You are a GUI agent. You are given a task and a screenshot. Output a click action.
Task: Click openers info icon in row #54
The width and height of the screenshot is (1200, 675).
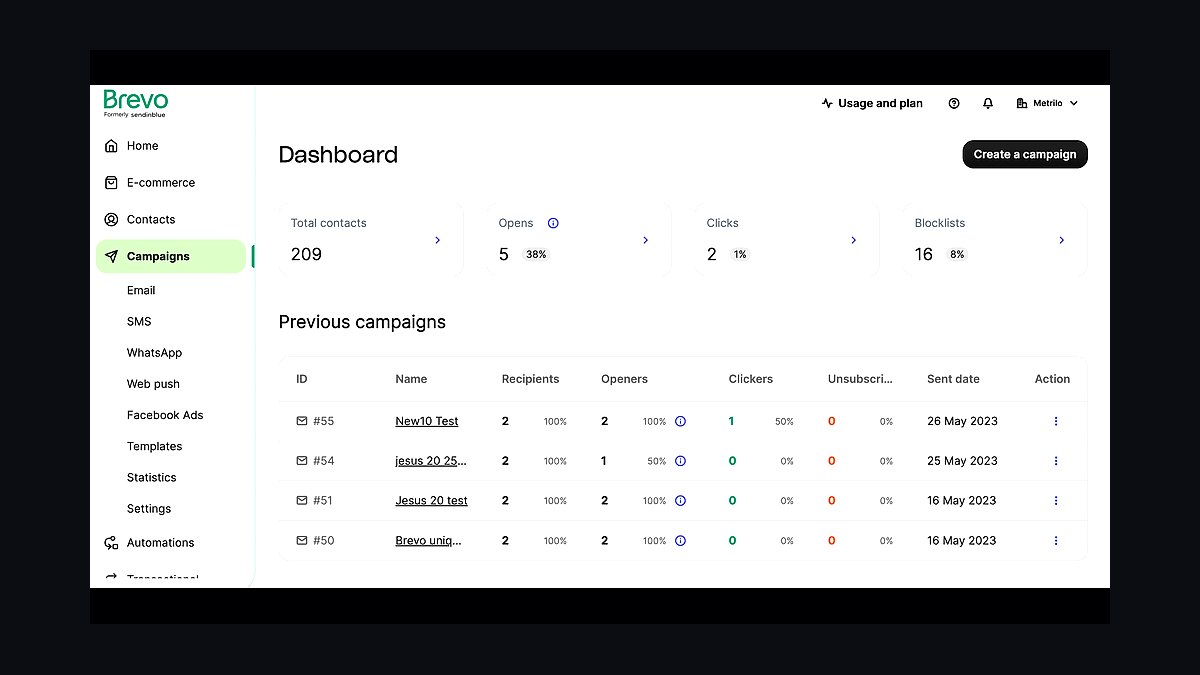tap(680, 461)
